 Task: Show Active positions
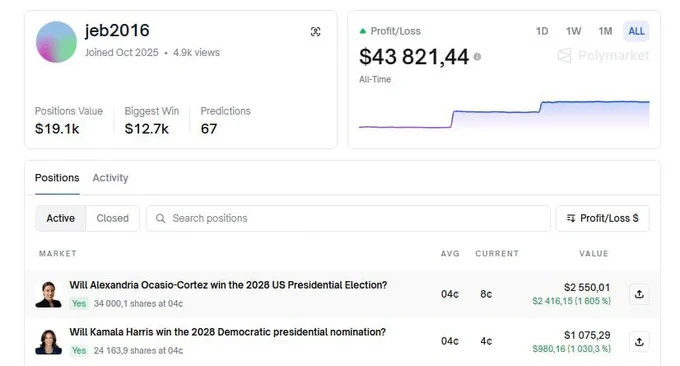(61, 218)
